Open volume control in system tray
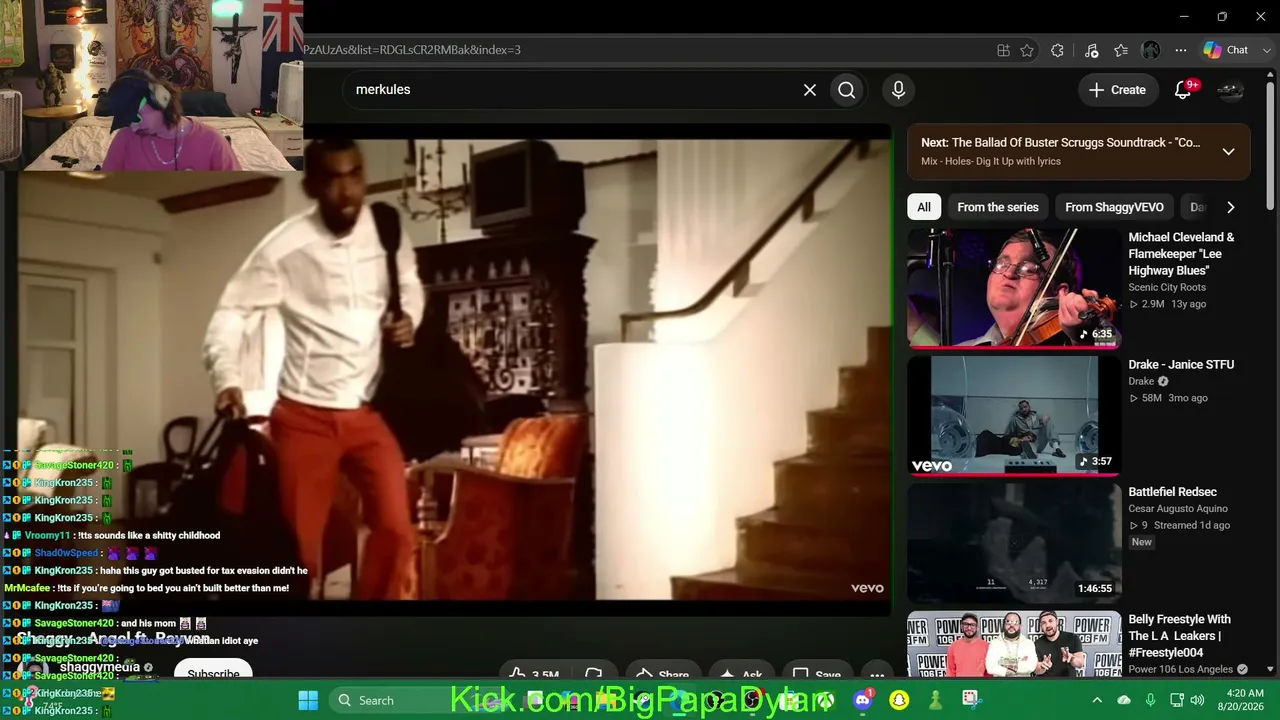The width and height of the screenshot is (1280, 720). click(x=1198, y=700)
